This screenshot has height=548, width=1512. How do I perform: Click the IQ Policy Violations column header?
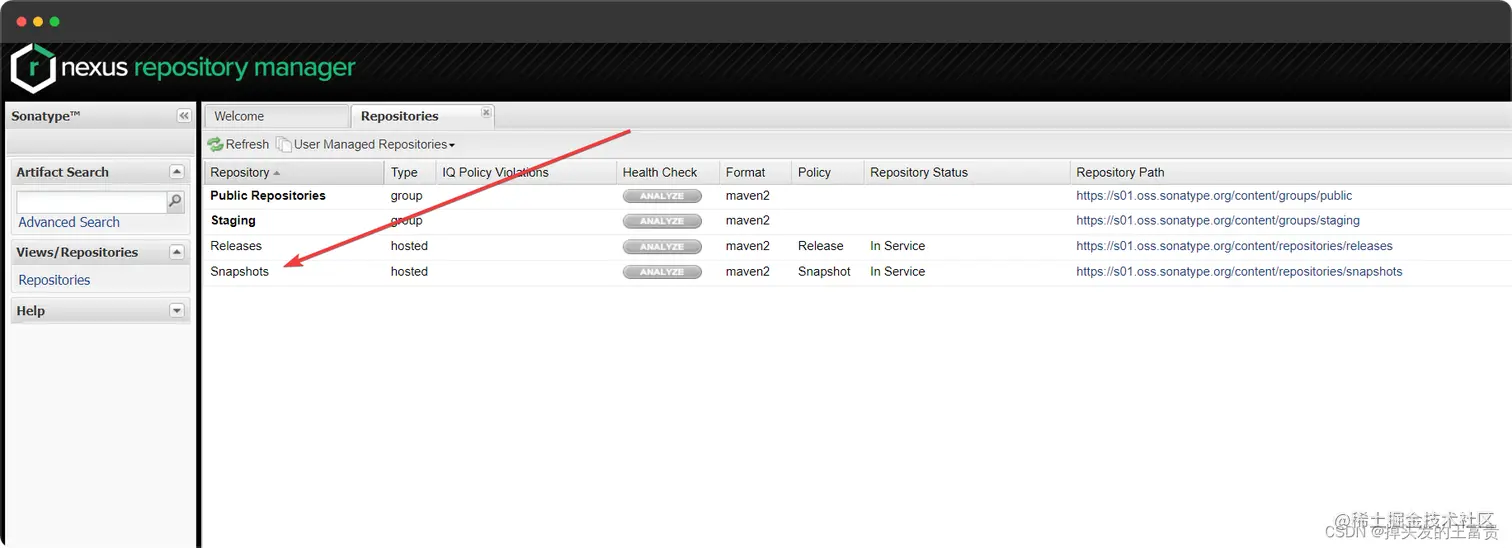526,172
